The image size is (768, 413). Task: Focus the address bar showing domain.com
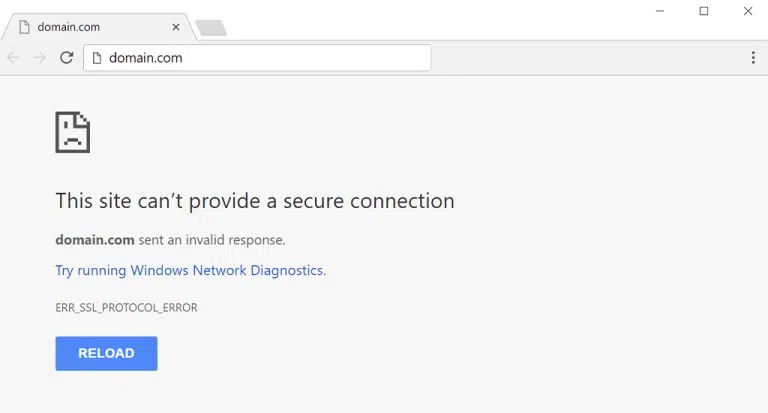(x=260, y=58)
